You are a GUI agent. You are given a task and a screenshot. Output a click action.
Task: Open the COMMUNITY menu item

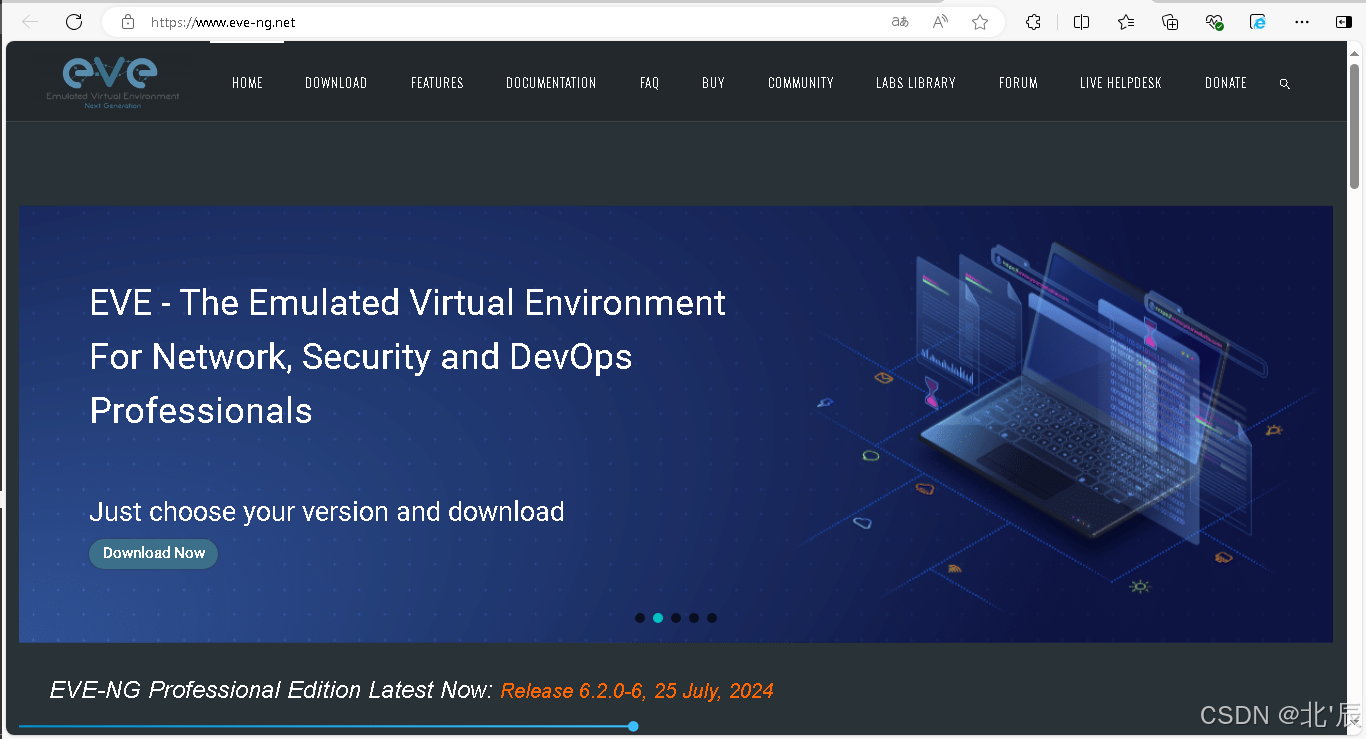click(801, 83)
